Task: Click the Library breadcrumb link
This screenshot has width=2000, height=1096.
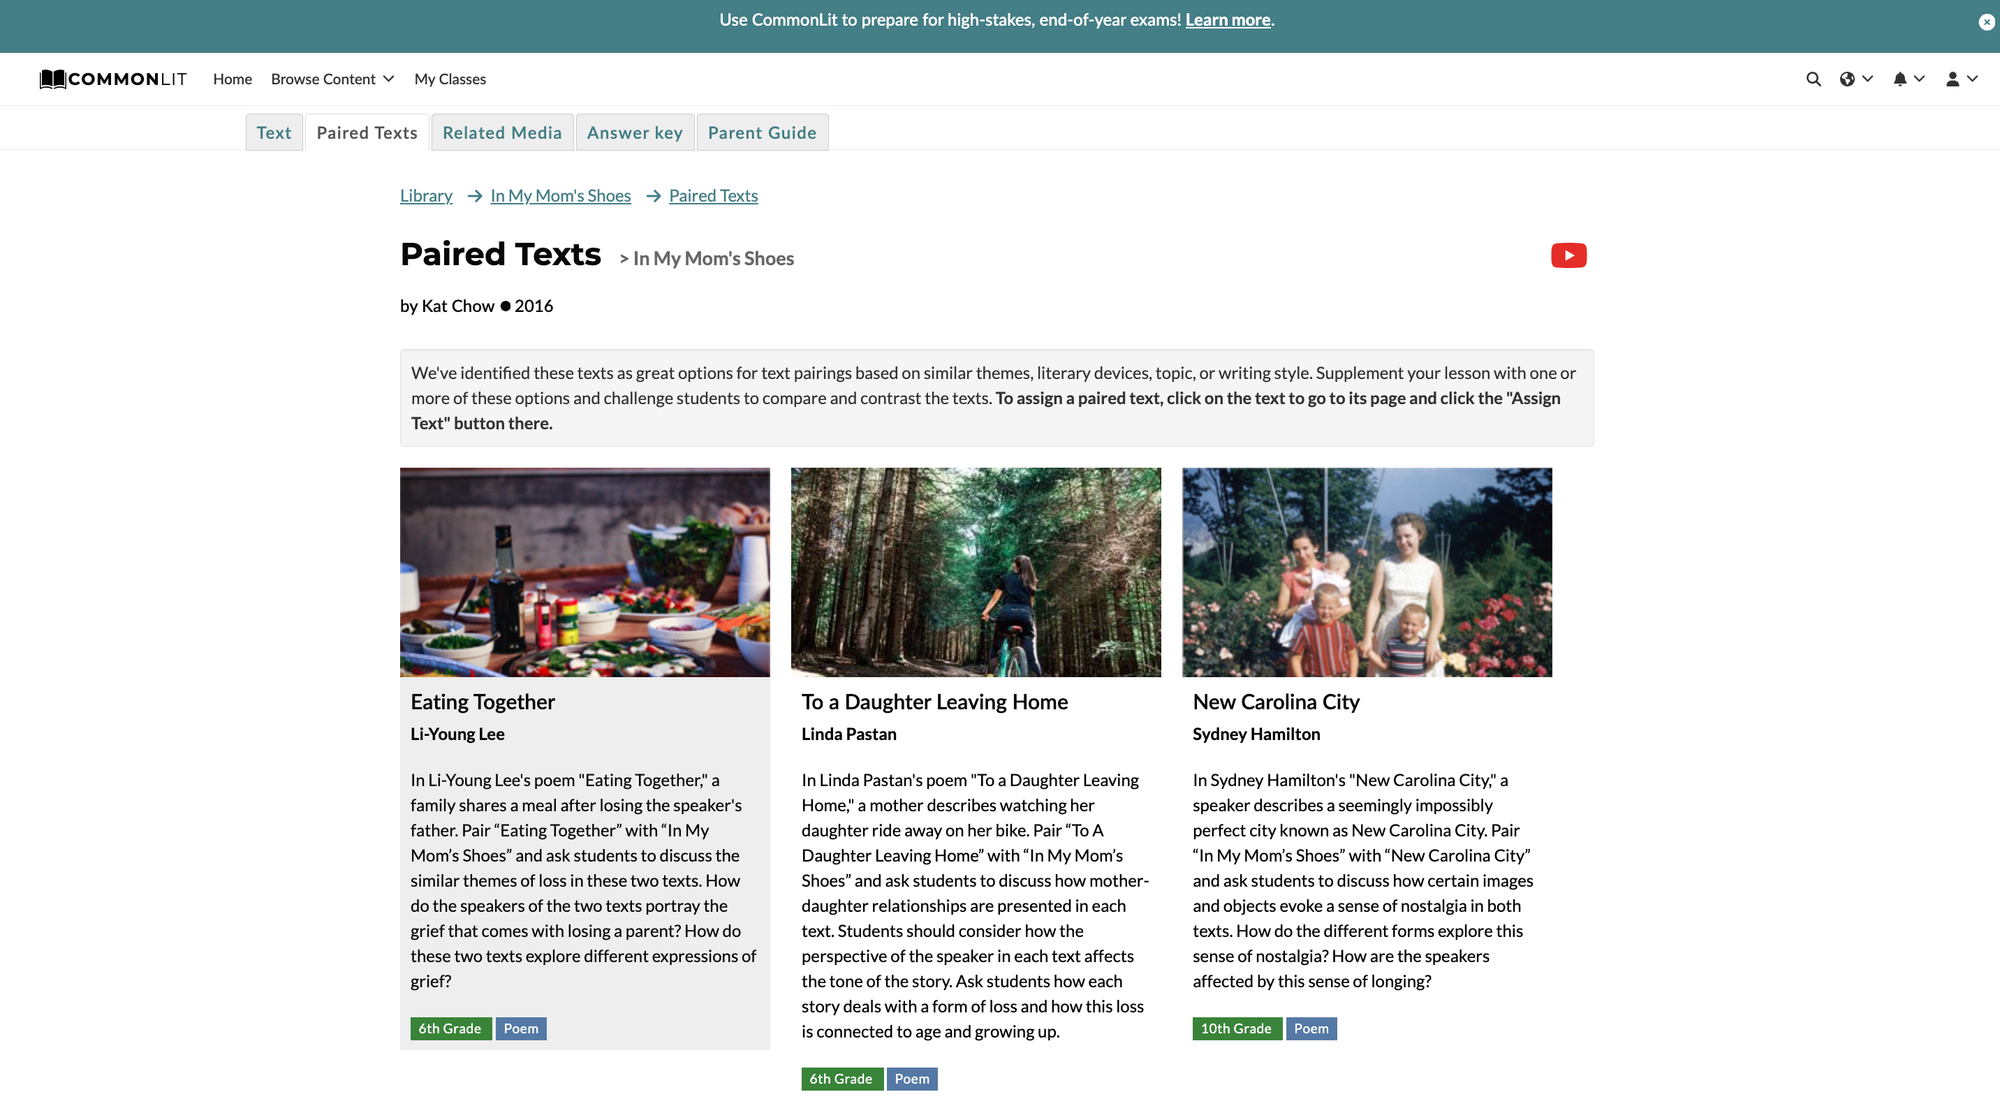Action: tap(426, 196)
